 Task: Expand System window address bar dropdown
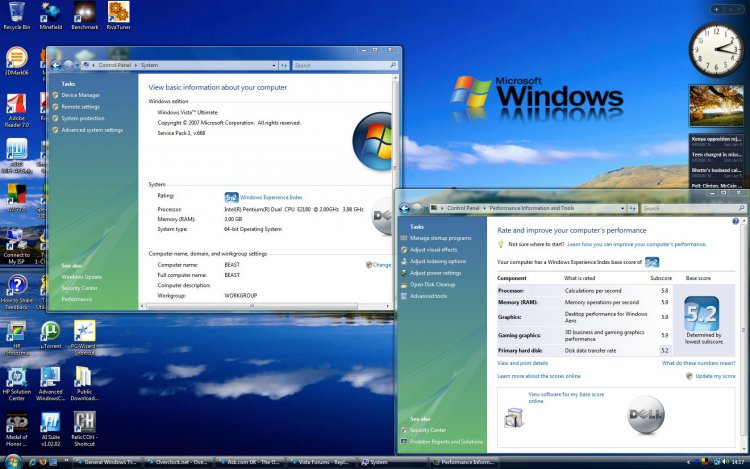point(274,65)
